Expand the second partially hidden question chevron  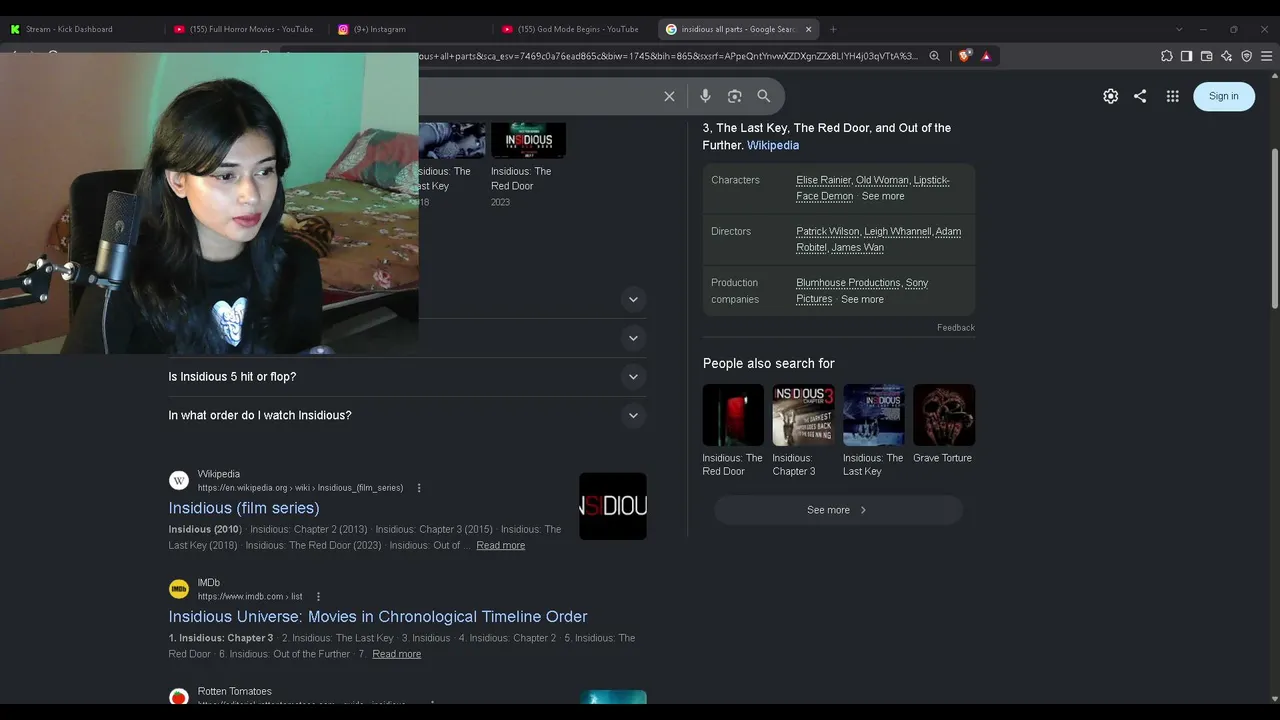click(x=633, y=338)
